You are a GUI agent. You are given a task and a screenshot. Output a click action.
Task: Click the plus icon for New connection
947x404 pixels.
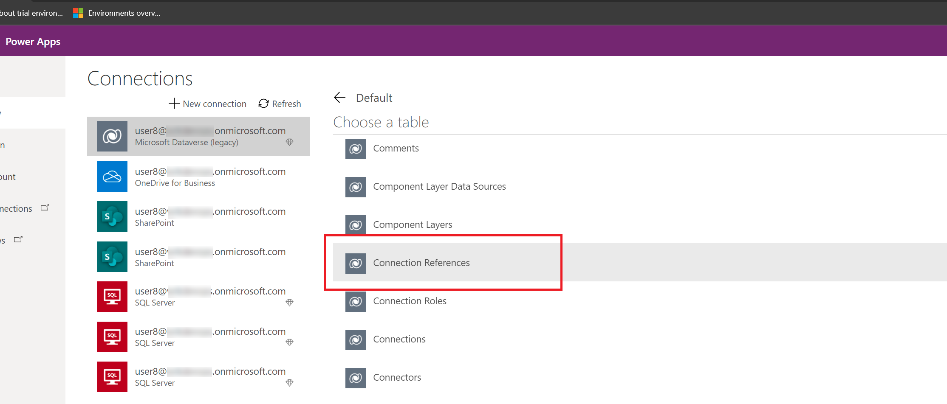click(x=174, y=104)
